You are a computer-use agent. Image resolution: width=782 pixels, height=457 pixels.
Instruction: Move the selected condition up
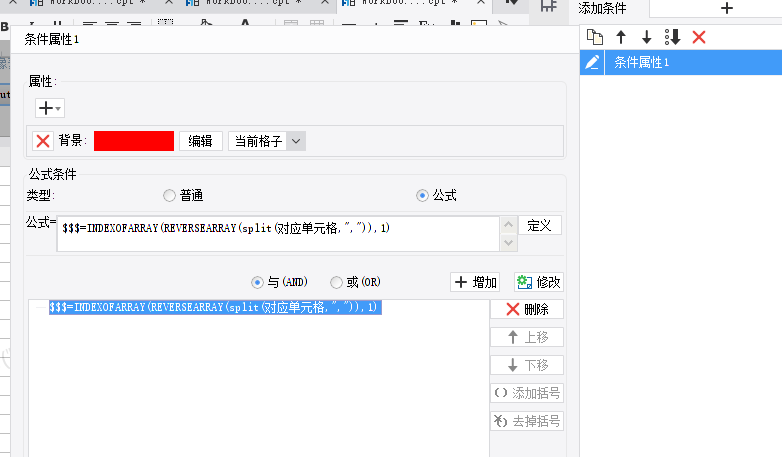[x=621, y=37]
